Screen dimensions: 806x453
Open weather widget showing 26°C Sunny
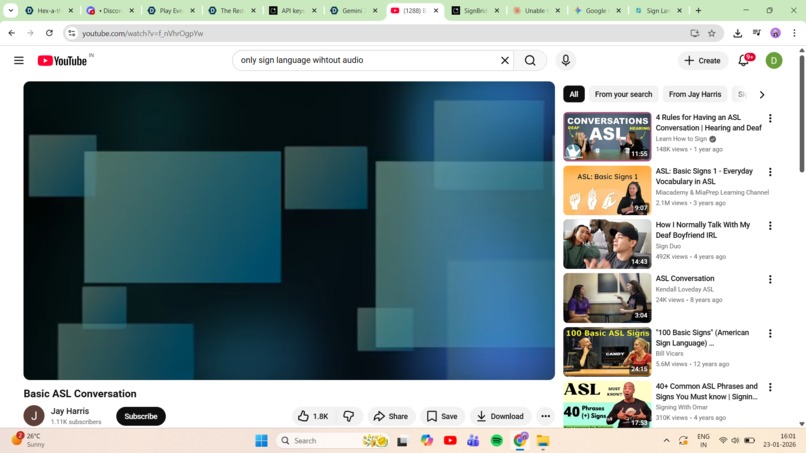(x=28, y=440)
